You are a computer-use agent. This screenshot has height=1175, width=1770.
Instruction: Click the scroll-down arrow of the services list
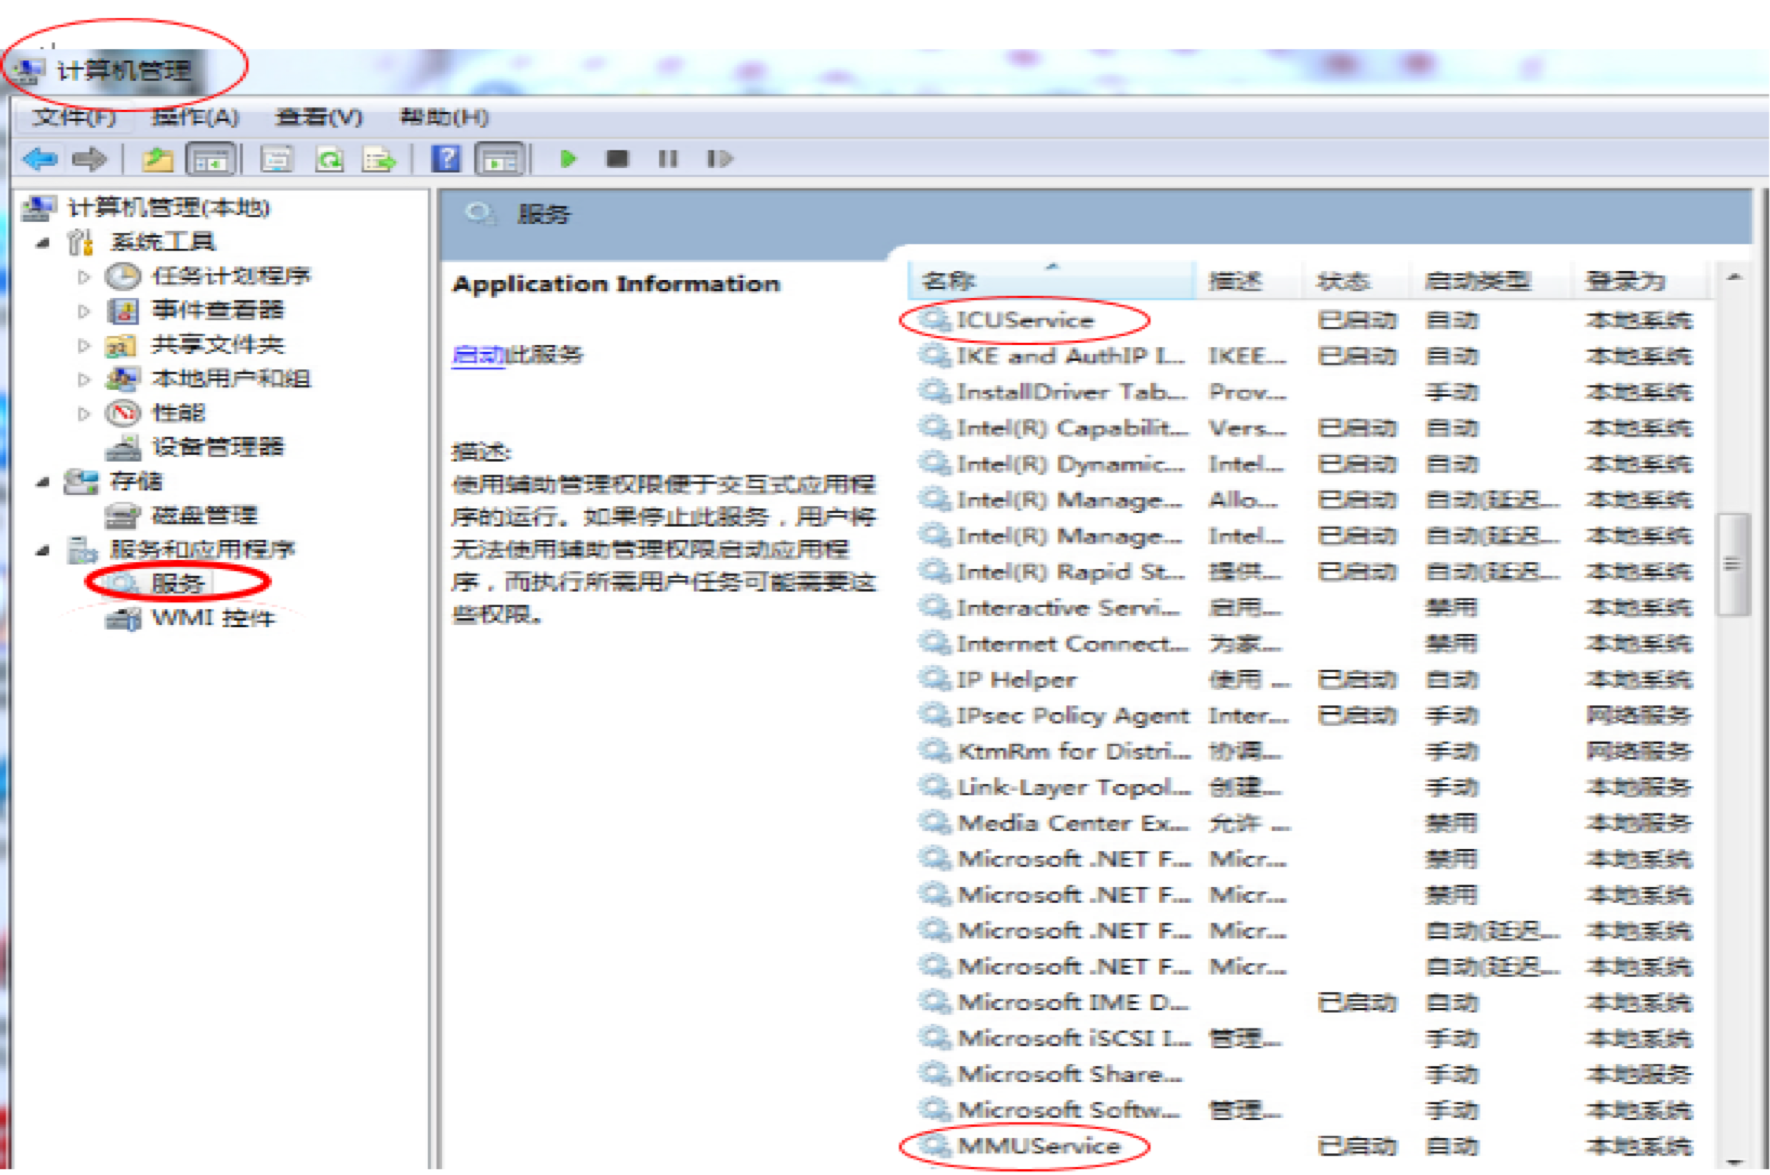pos(1734,1160)
